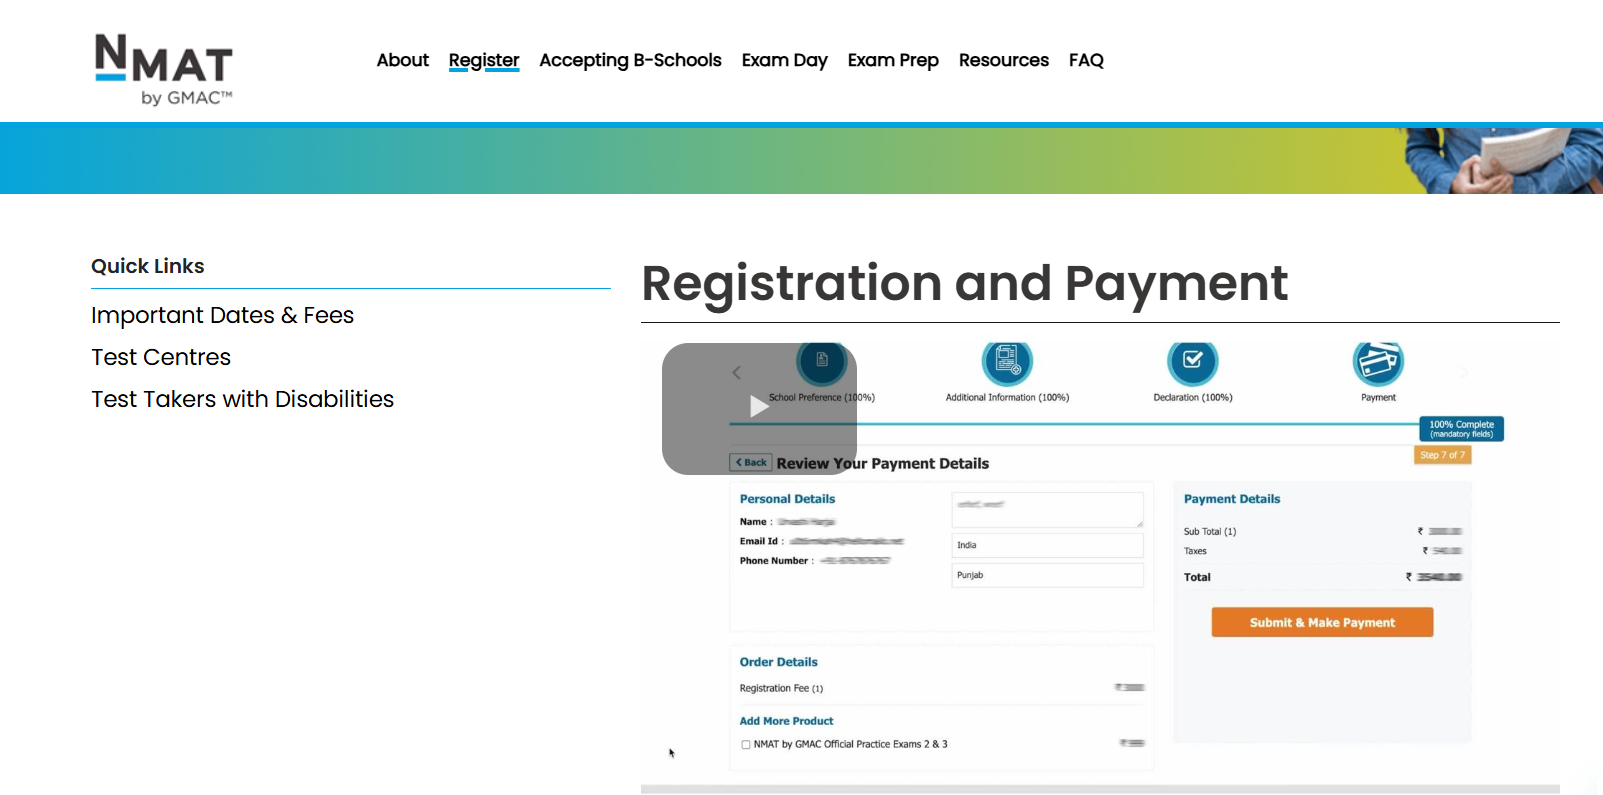Click the Personal Details heading

coord(787,499)
